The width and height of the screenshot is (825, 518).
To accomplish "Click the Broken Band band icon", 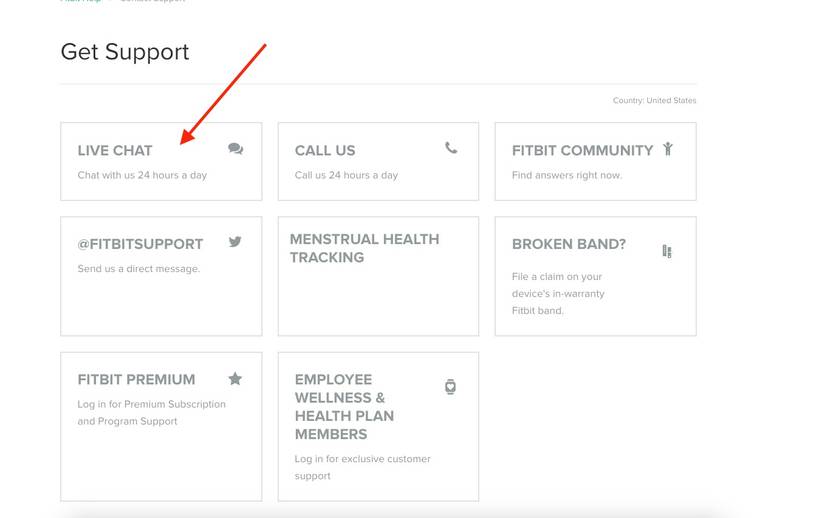I will 667,251.
